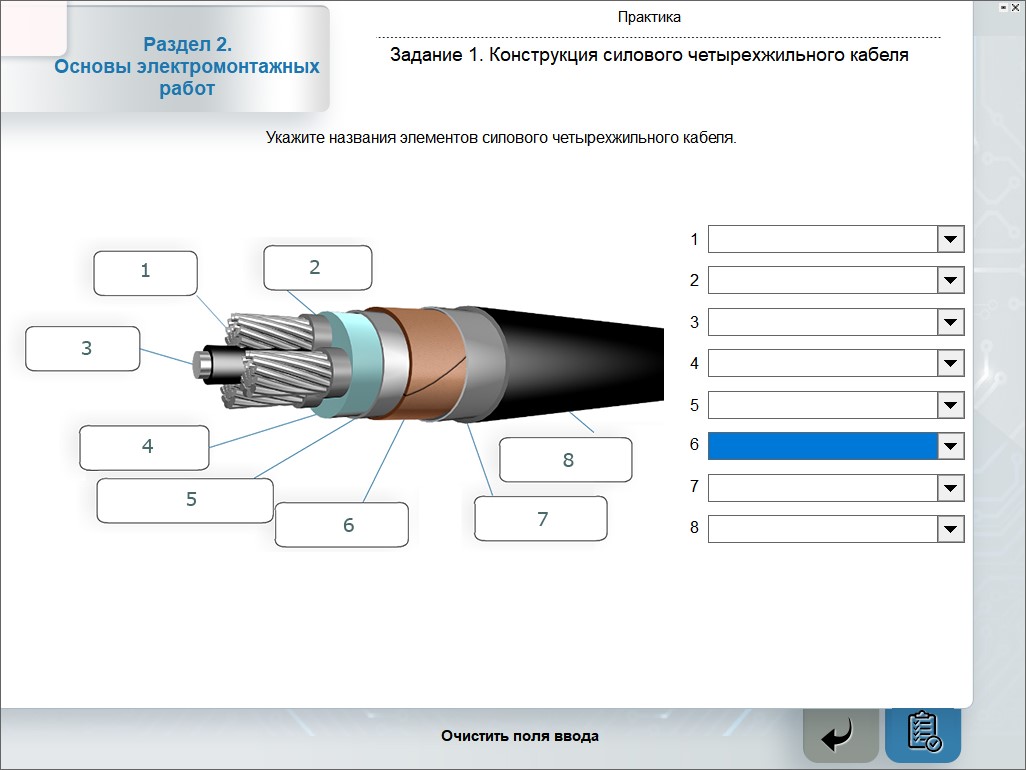Screen dimensions: 1026x770
Task: Select the combo box field for element 7
Action: tap(822, 488)
